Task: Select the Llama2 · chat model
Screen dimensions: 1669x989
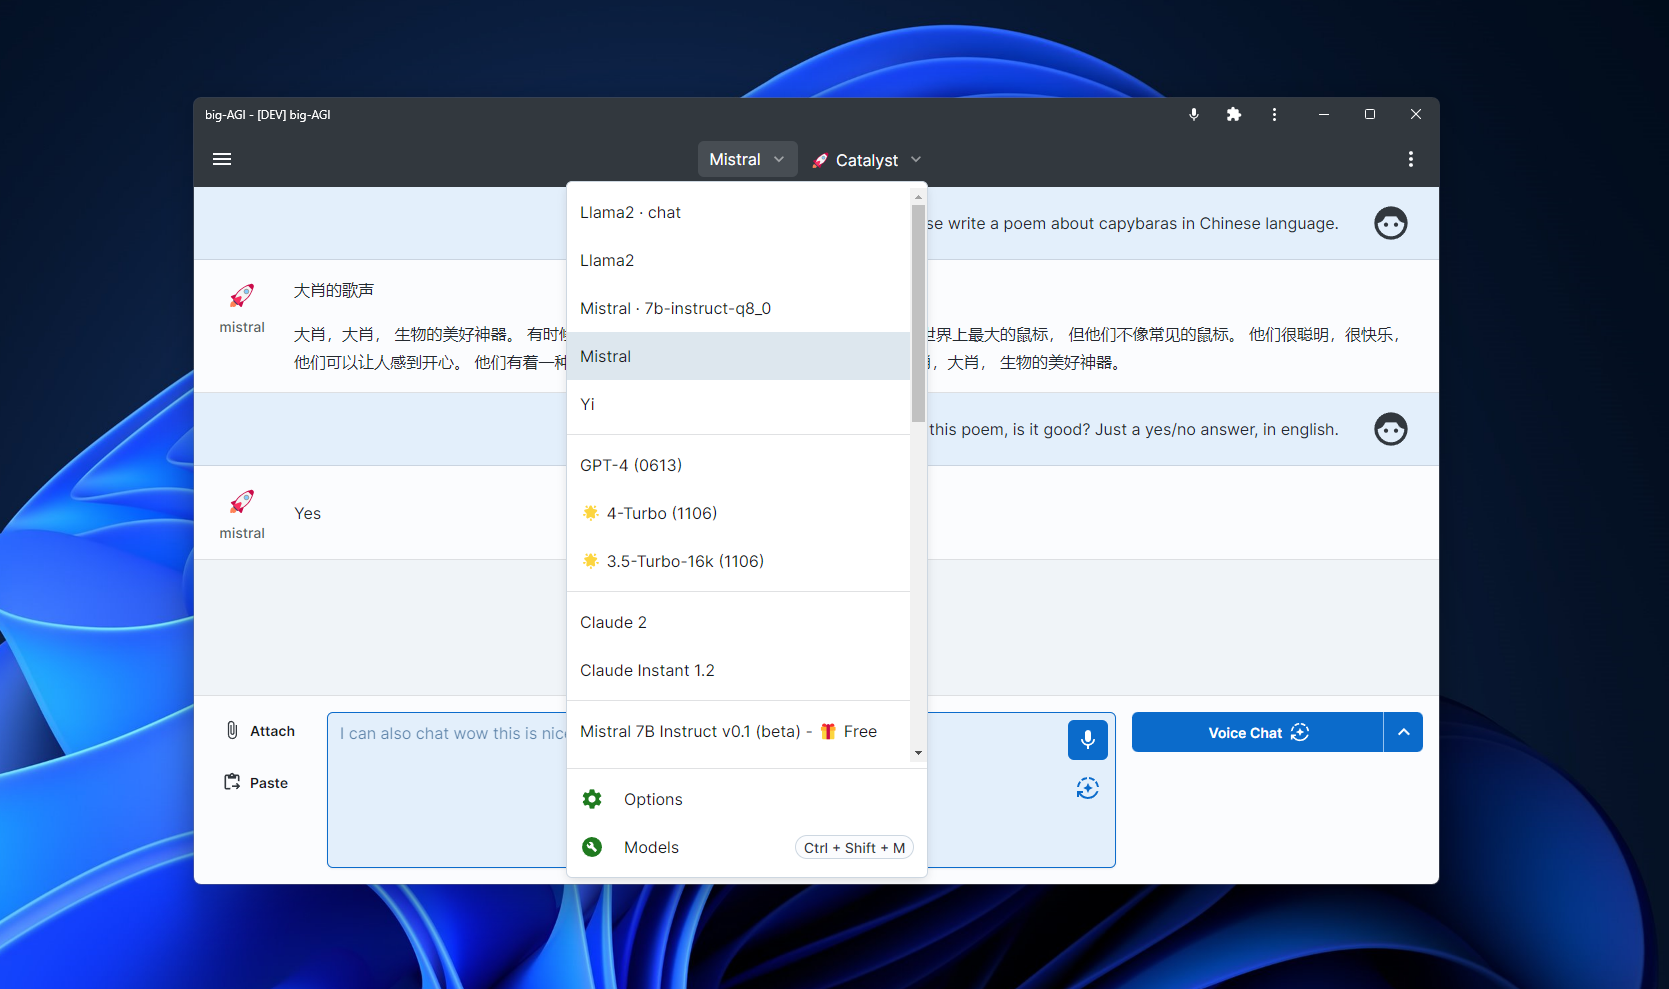Action: tap(738, 212)
